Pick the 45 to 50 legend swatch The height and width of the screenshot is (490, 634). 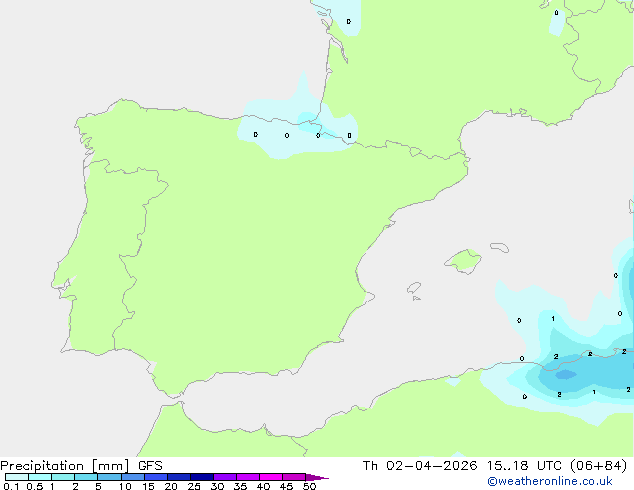coord(294,477)
